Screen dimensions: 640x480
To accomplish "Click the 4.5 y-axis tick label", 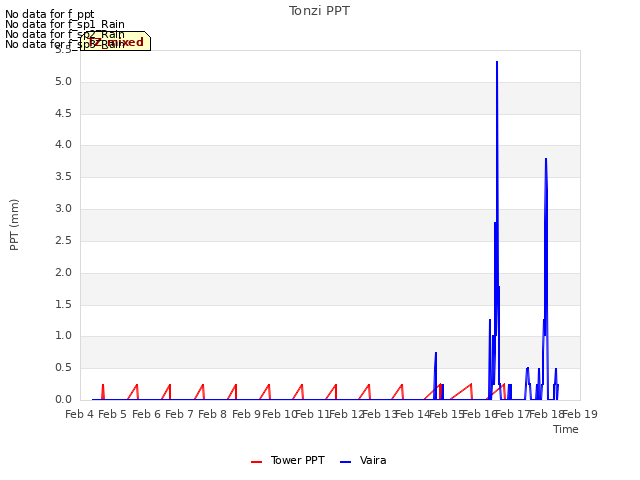I will coord(63,113).
